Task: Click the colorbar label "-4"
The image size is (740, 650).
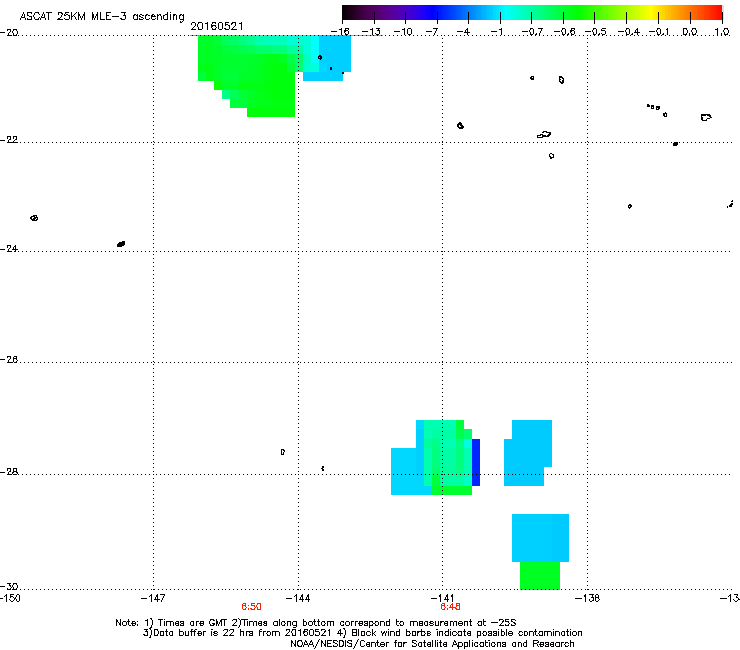Action: point(463,32)
